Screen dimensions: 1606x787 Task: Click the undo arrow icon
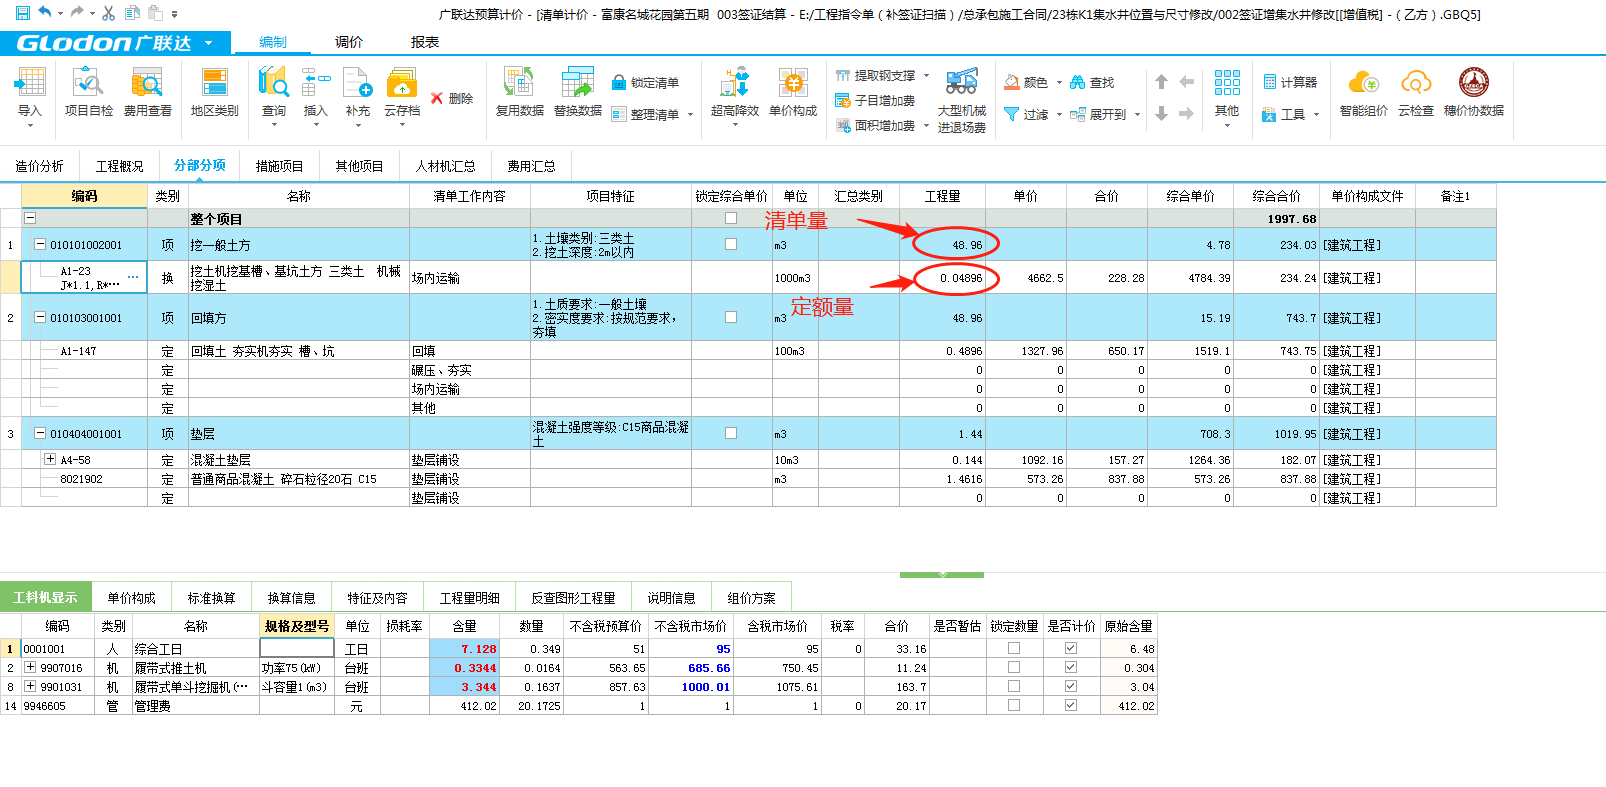coord(45,13)
